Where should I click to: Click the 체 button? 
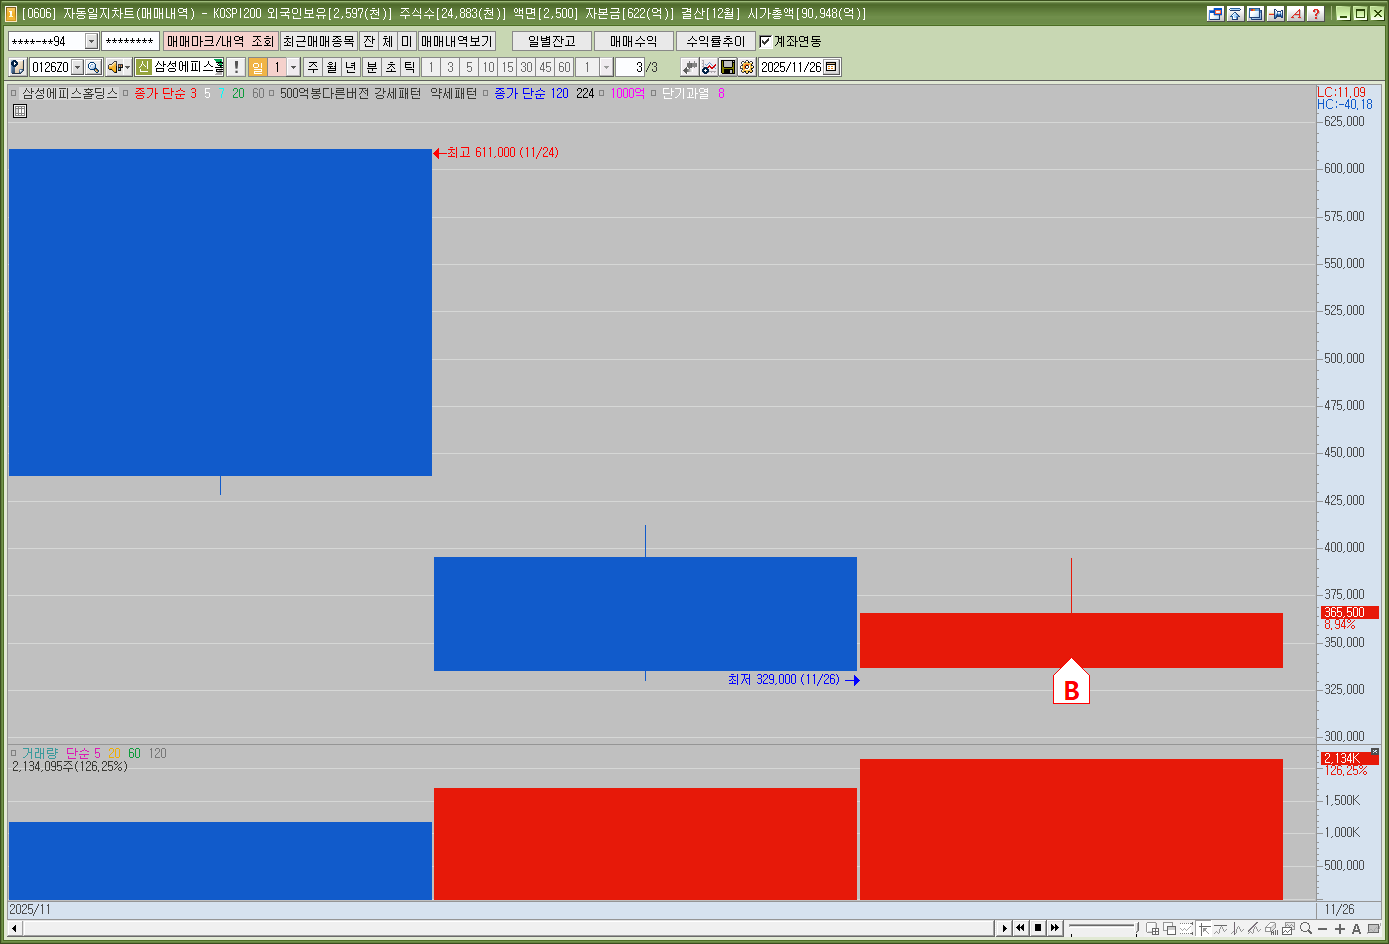tap(388, 41)
